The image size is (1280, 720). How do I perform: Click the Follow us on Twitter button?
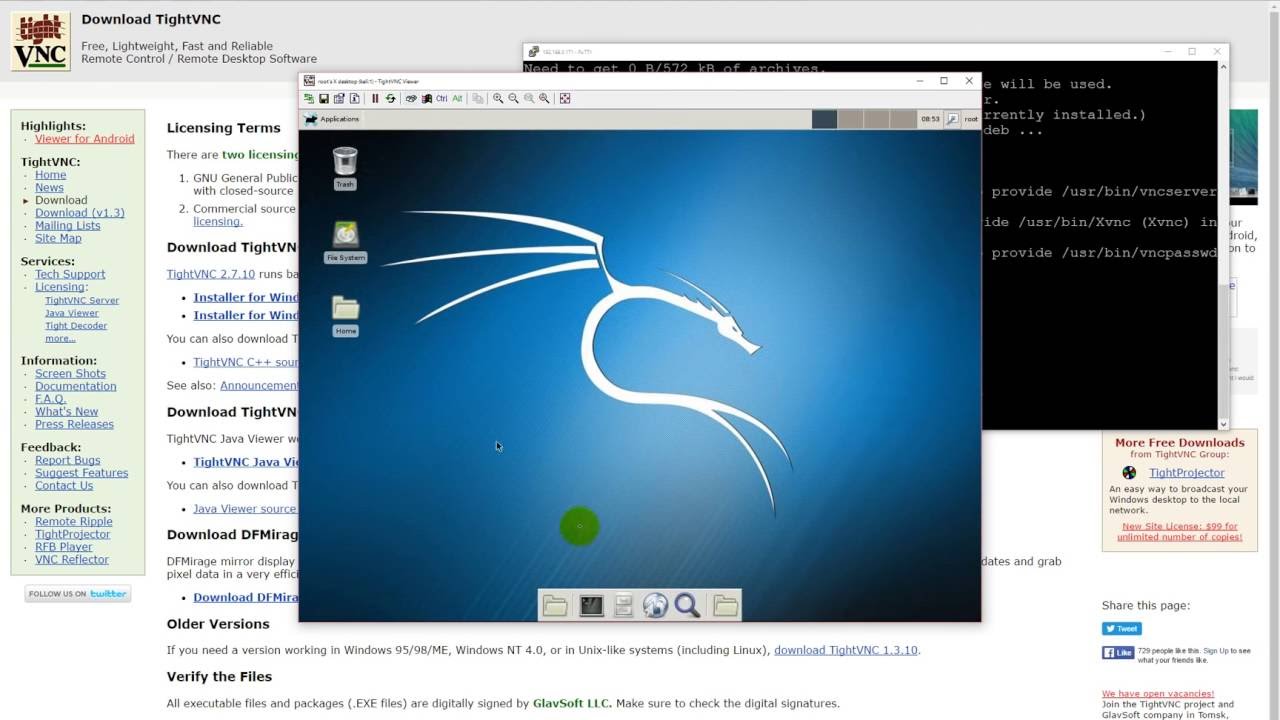tap(78, 594)
